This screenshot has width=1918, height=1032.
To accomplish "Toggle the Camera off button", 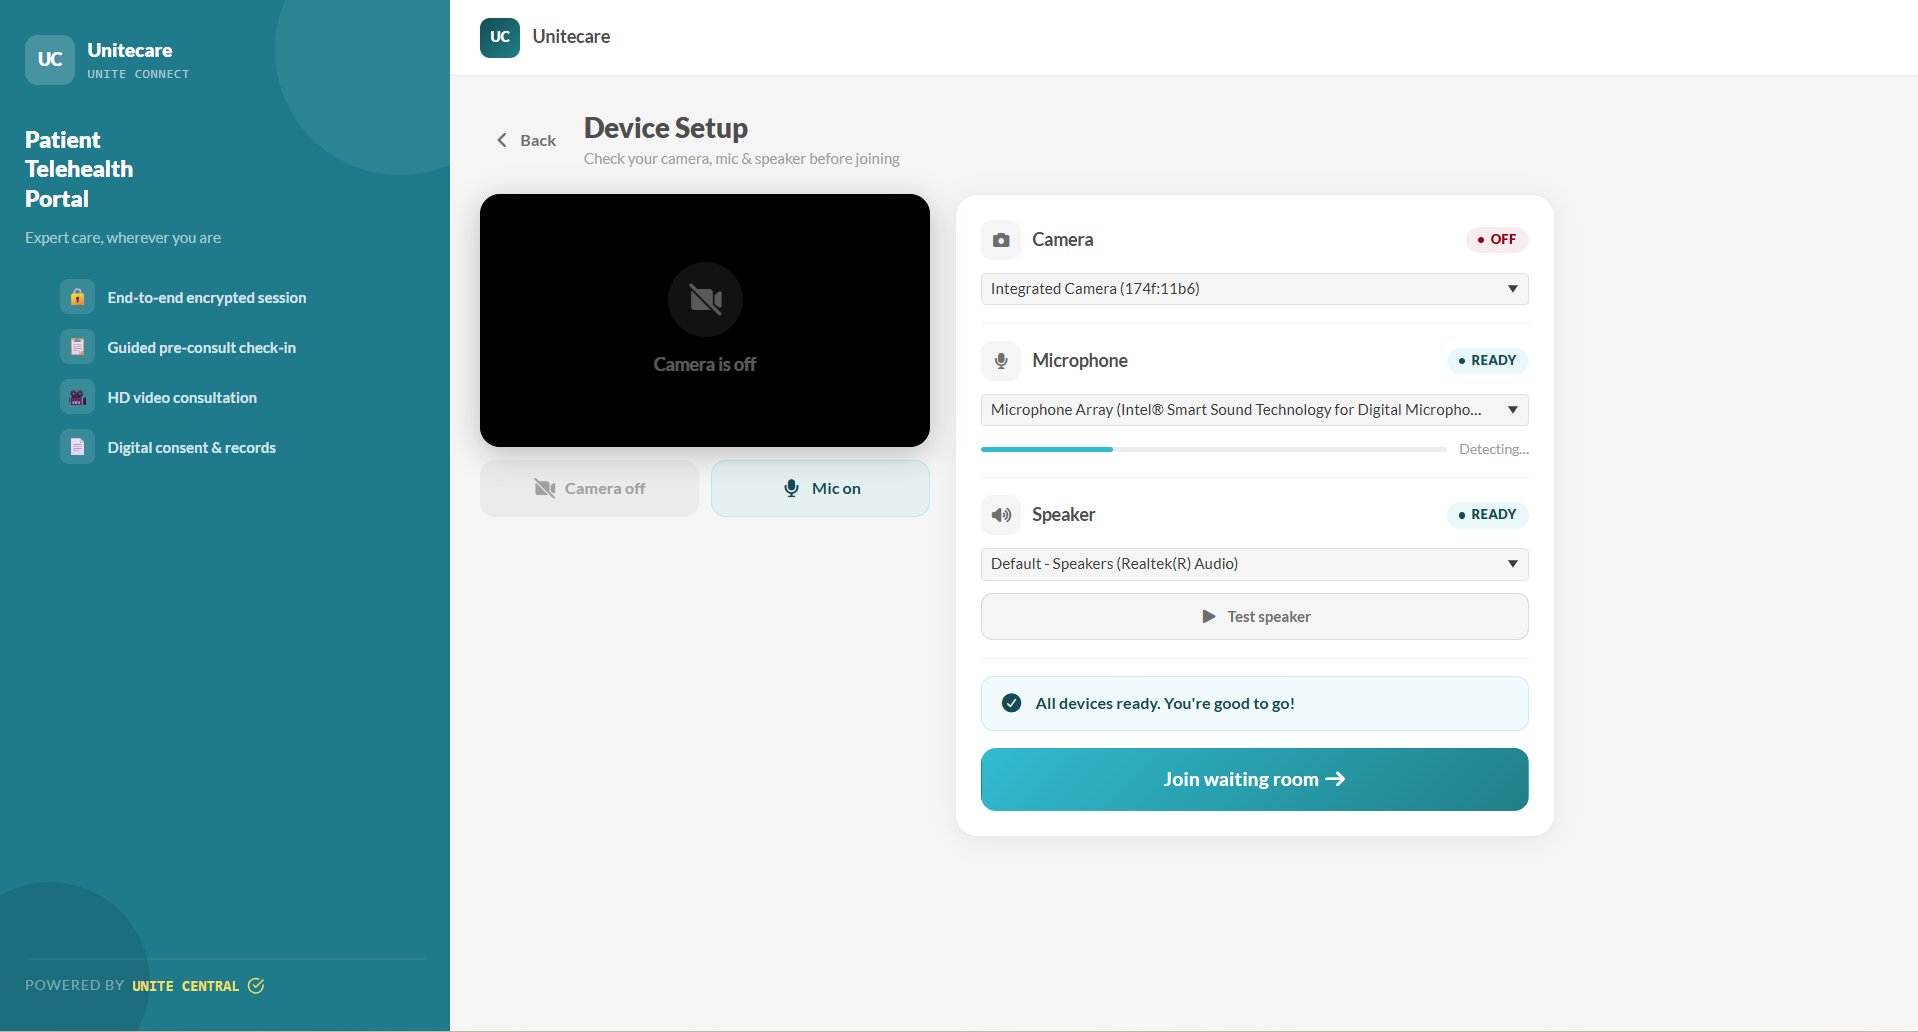I will (x=589, y=488).
